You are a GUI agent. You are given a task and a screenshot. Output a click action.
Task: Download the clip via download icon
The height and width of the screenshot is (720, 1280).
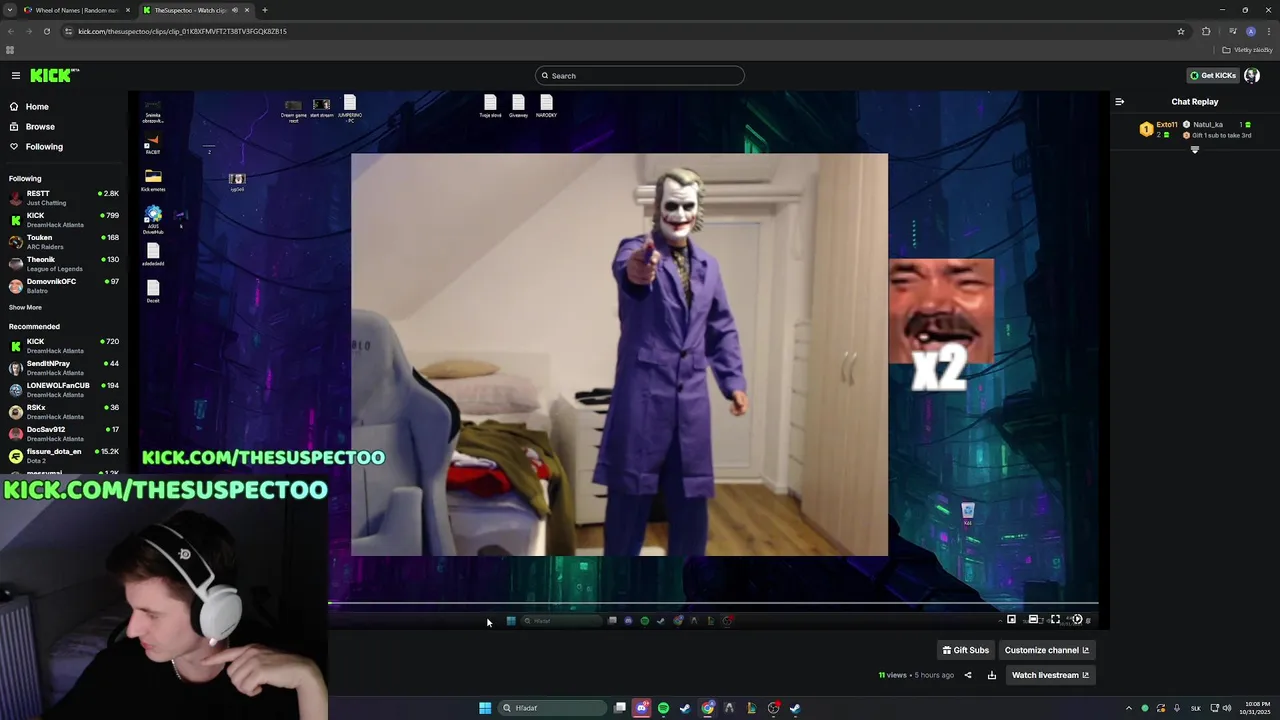click(x=991, y=675)
